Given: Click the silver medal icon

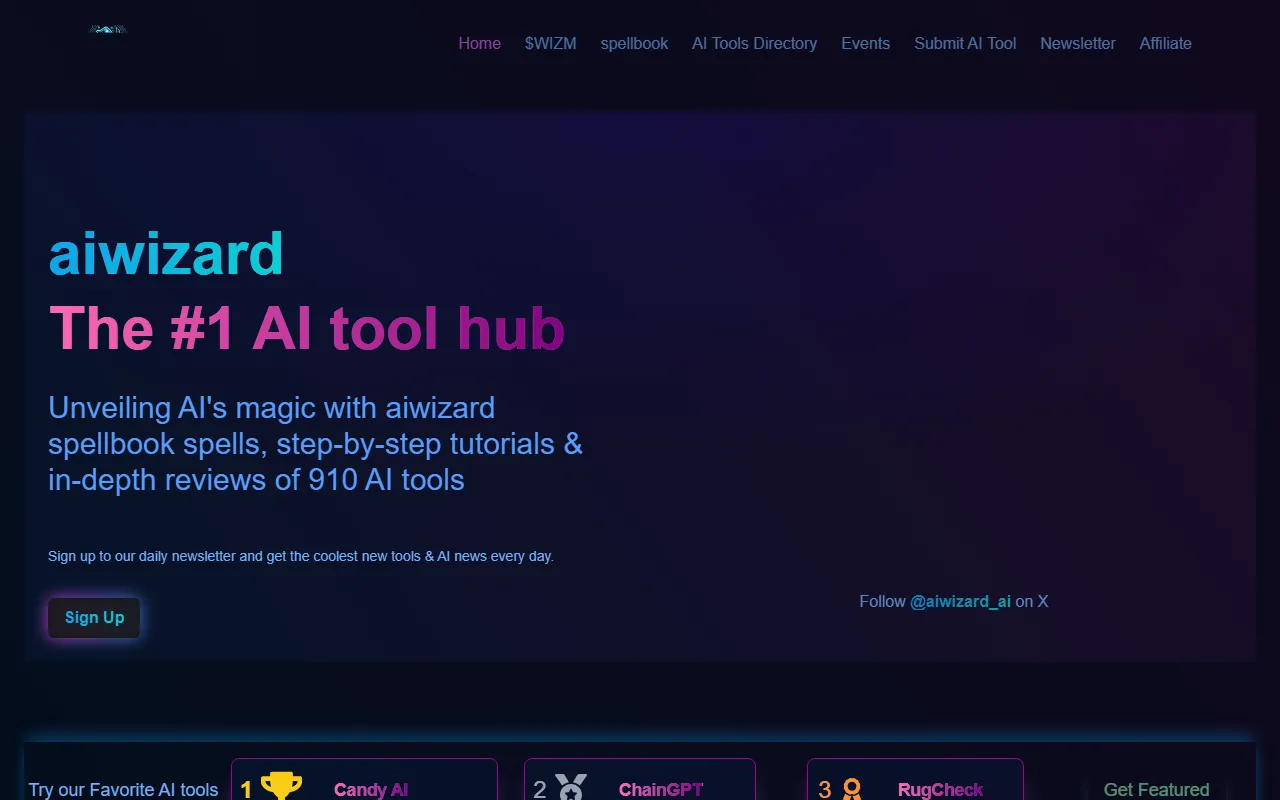Looking at the screenshot, I should pyautogui.click(x=571, y=787).
